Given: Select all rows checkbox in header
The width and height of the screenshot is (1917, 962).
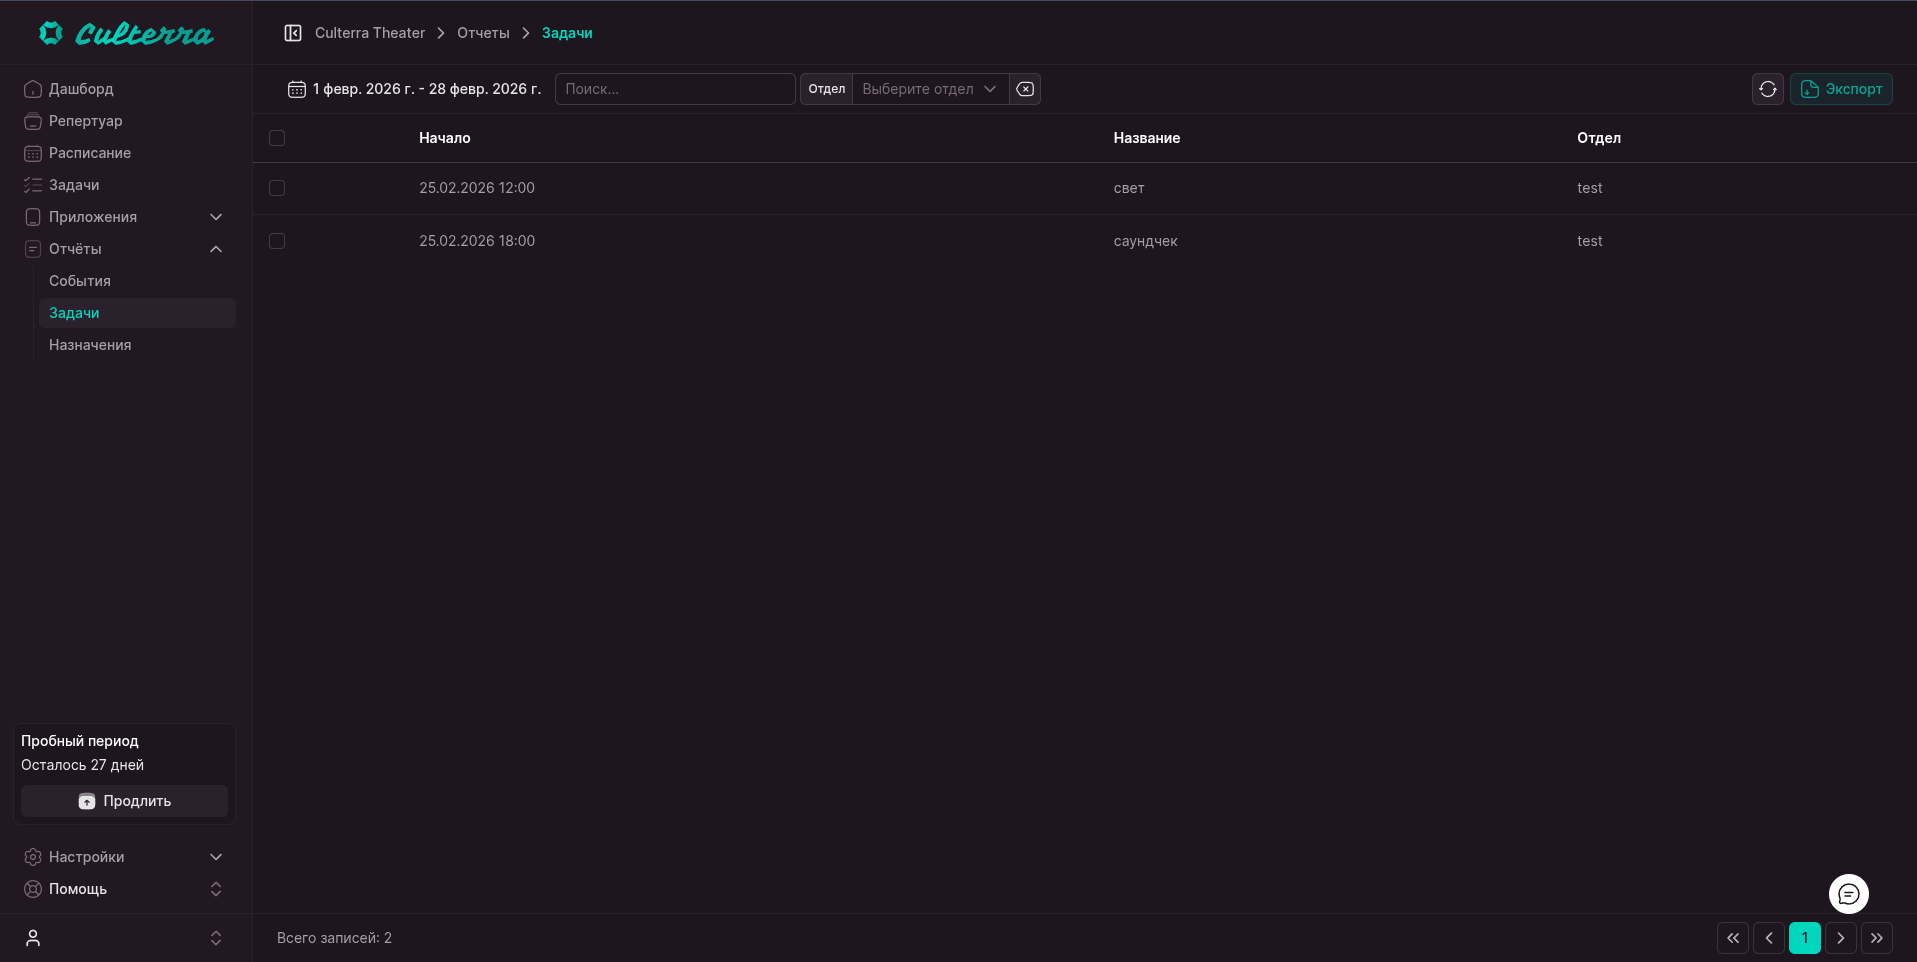Looking at the screenshot, I should click(277, 138).
